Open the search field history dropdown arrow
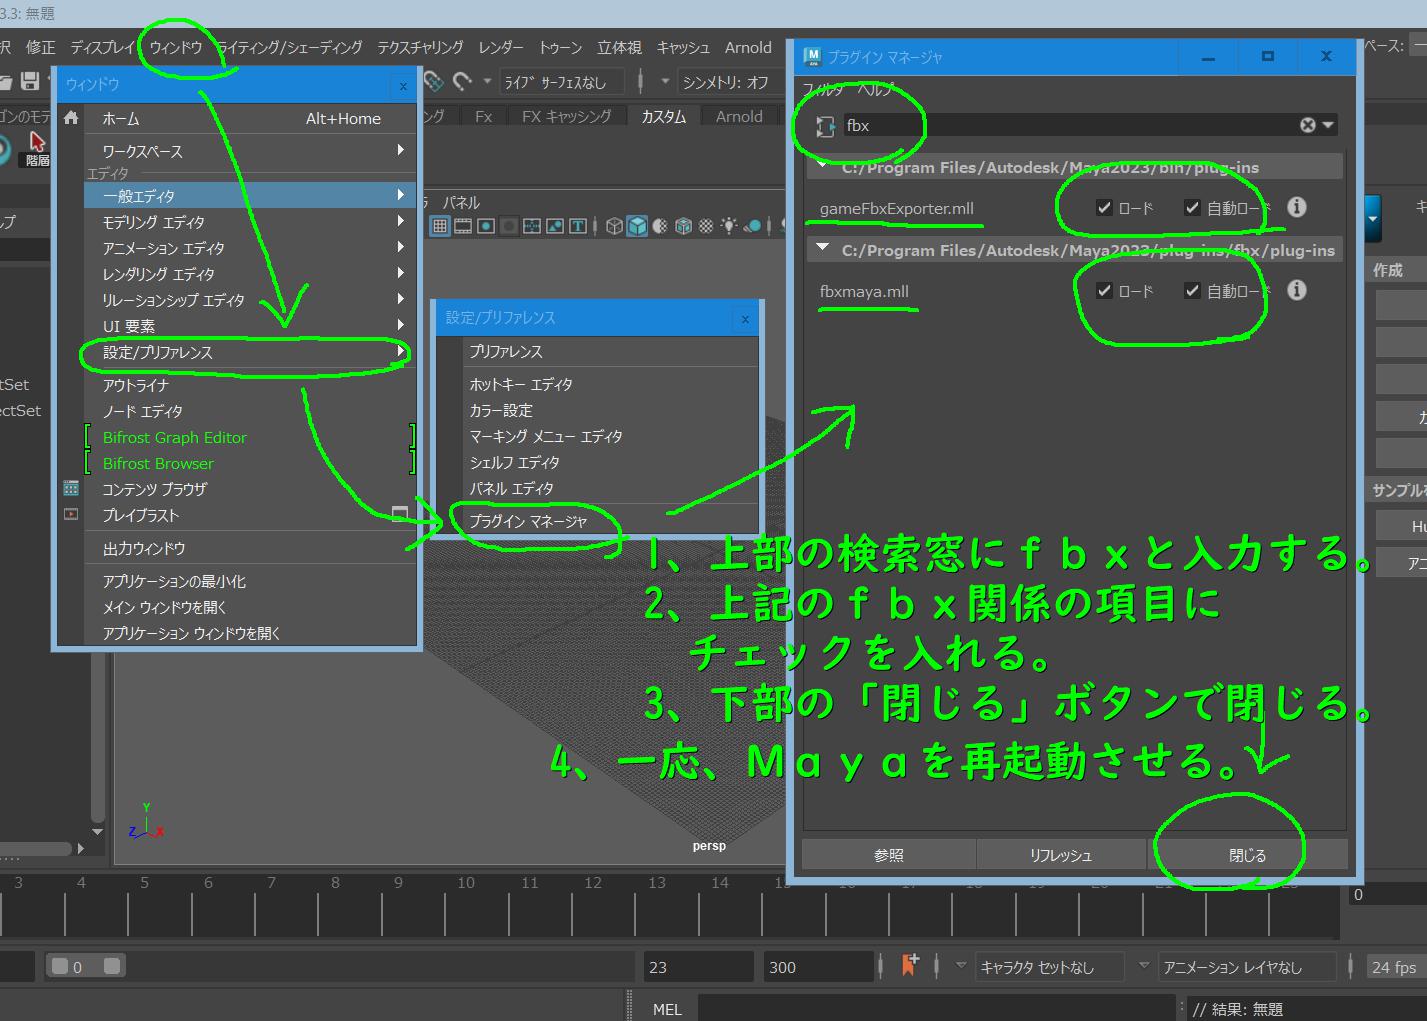 (x=1328, y=125)
